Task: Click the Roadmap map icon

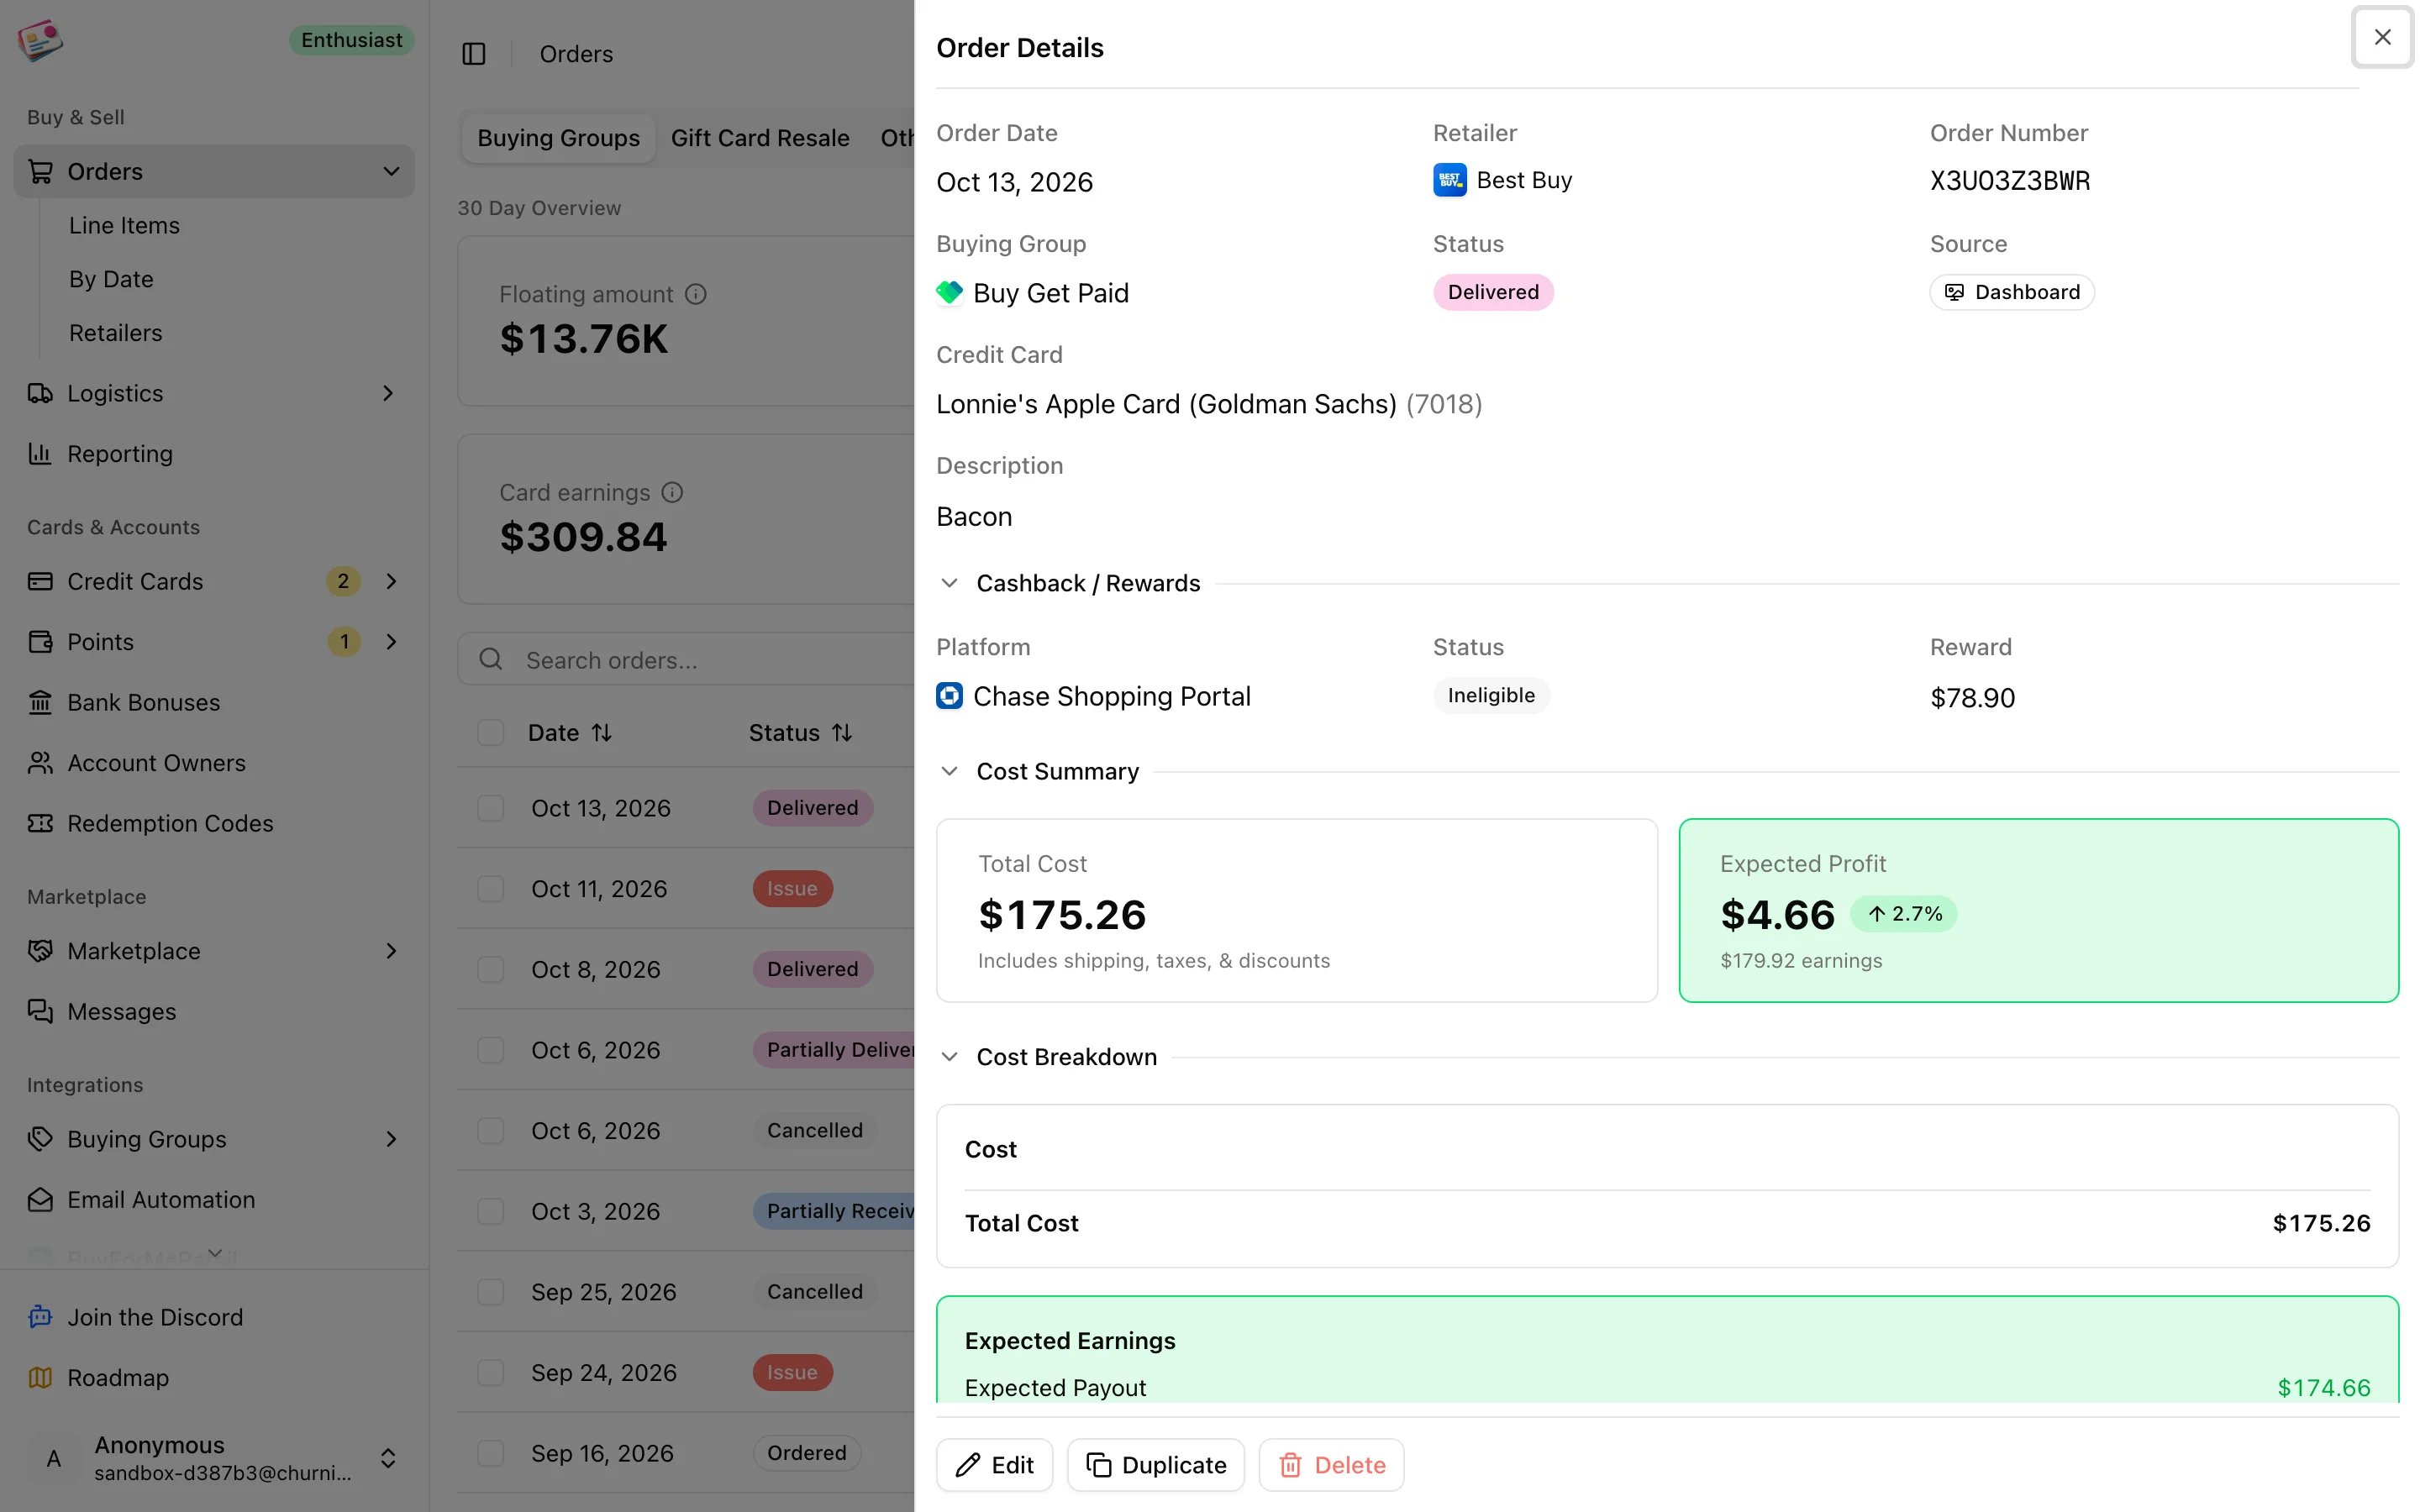Action: click(x=40, y=1377)
